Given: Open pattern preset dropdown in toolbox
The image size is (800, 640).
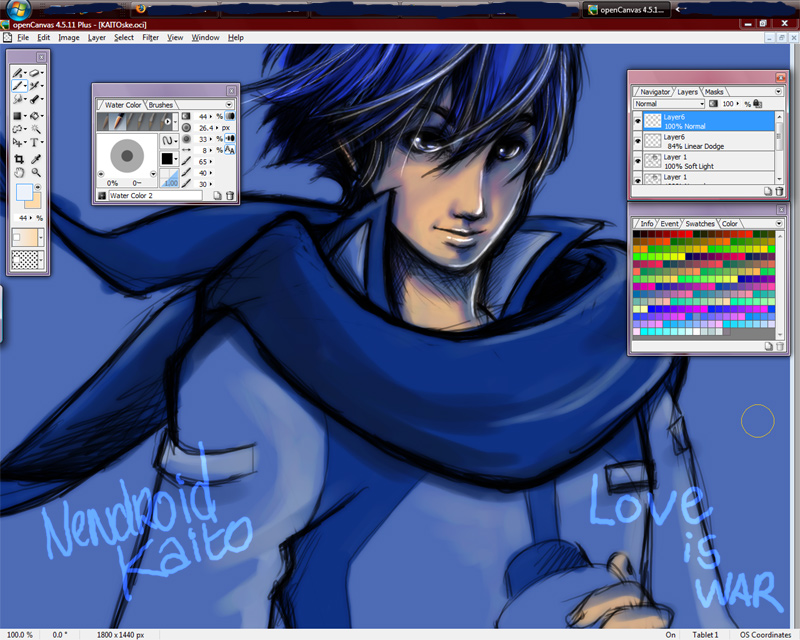Looking at the screenshot, I should [41, 260].
